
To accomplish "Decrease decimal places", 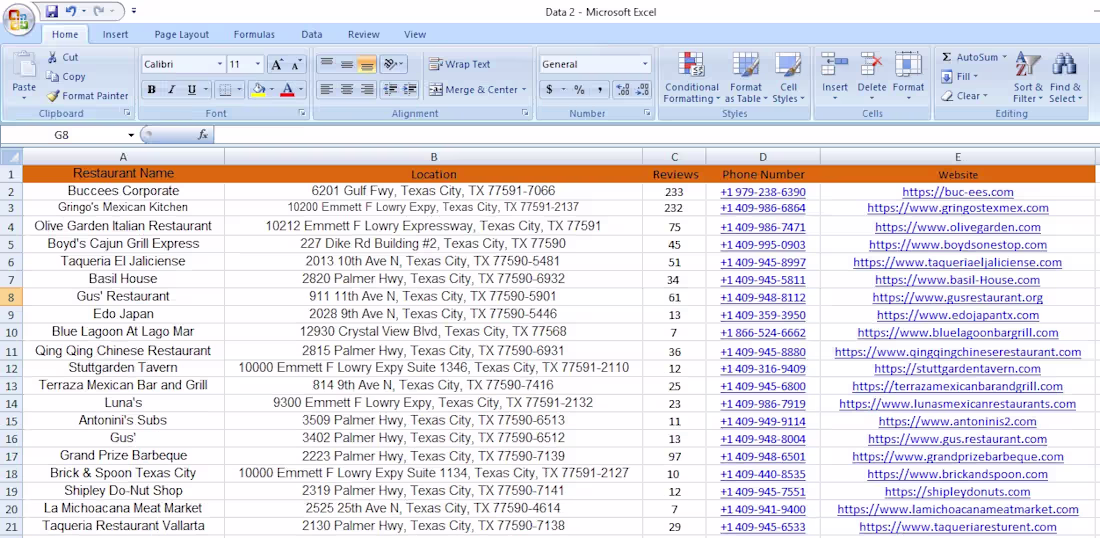I will tap(641, 90).
